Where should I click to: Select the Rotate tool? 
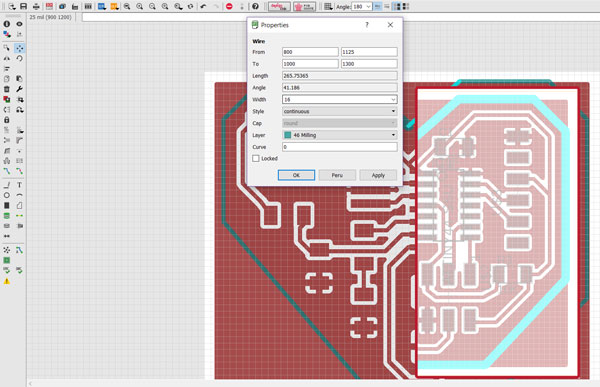pyautogui.click(x=19, y=58)
